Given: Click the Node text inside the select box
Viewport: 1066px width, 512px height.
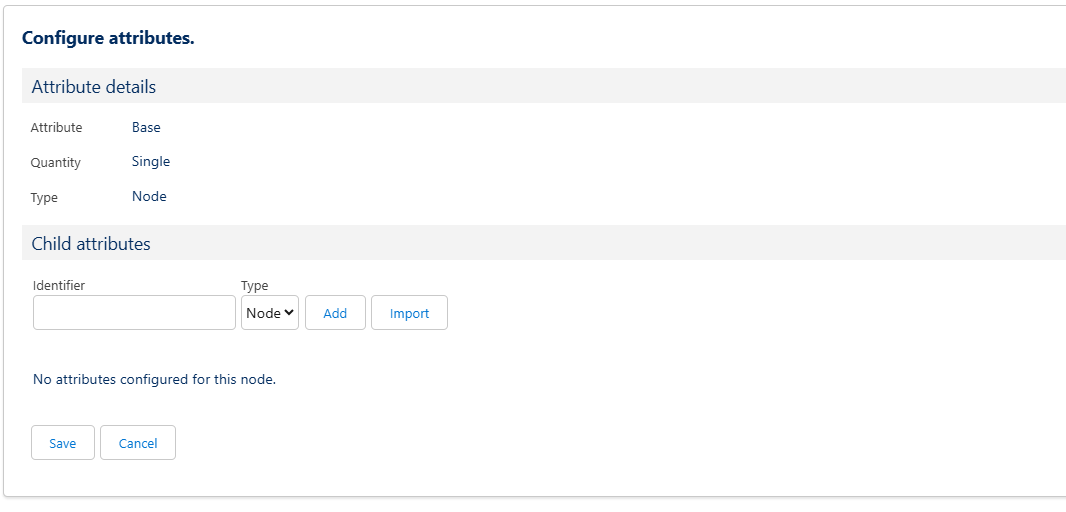Looking at the screenshot, I should pyautogui.click(x=263, y=313).
